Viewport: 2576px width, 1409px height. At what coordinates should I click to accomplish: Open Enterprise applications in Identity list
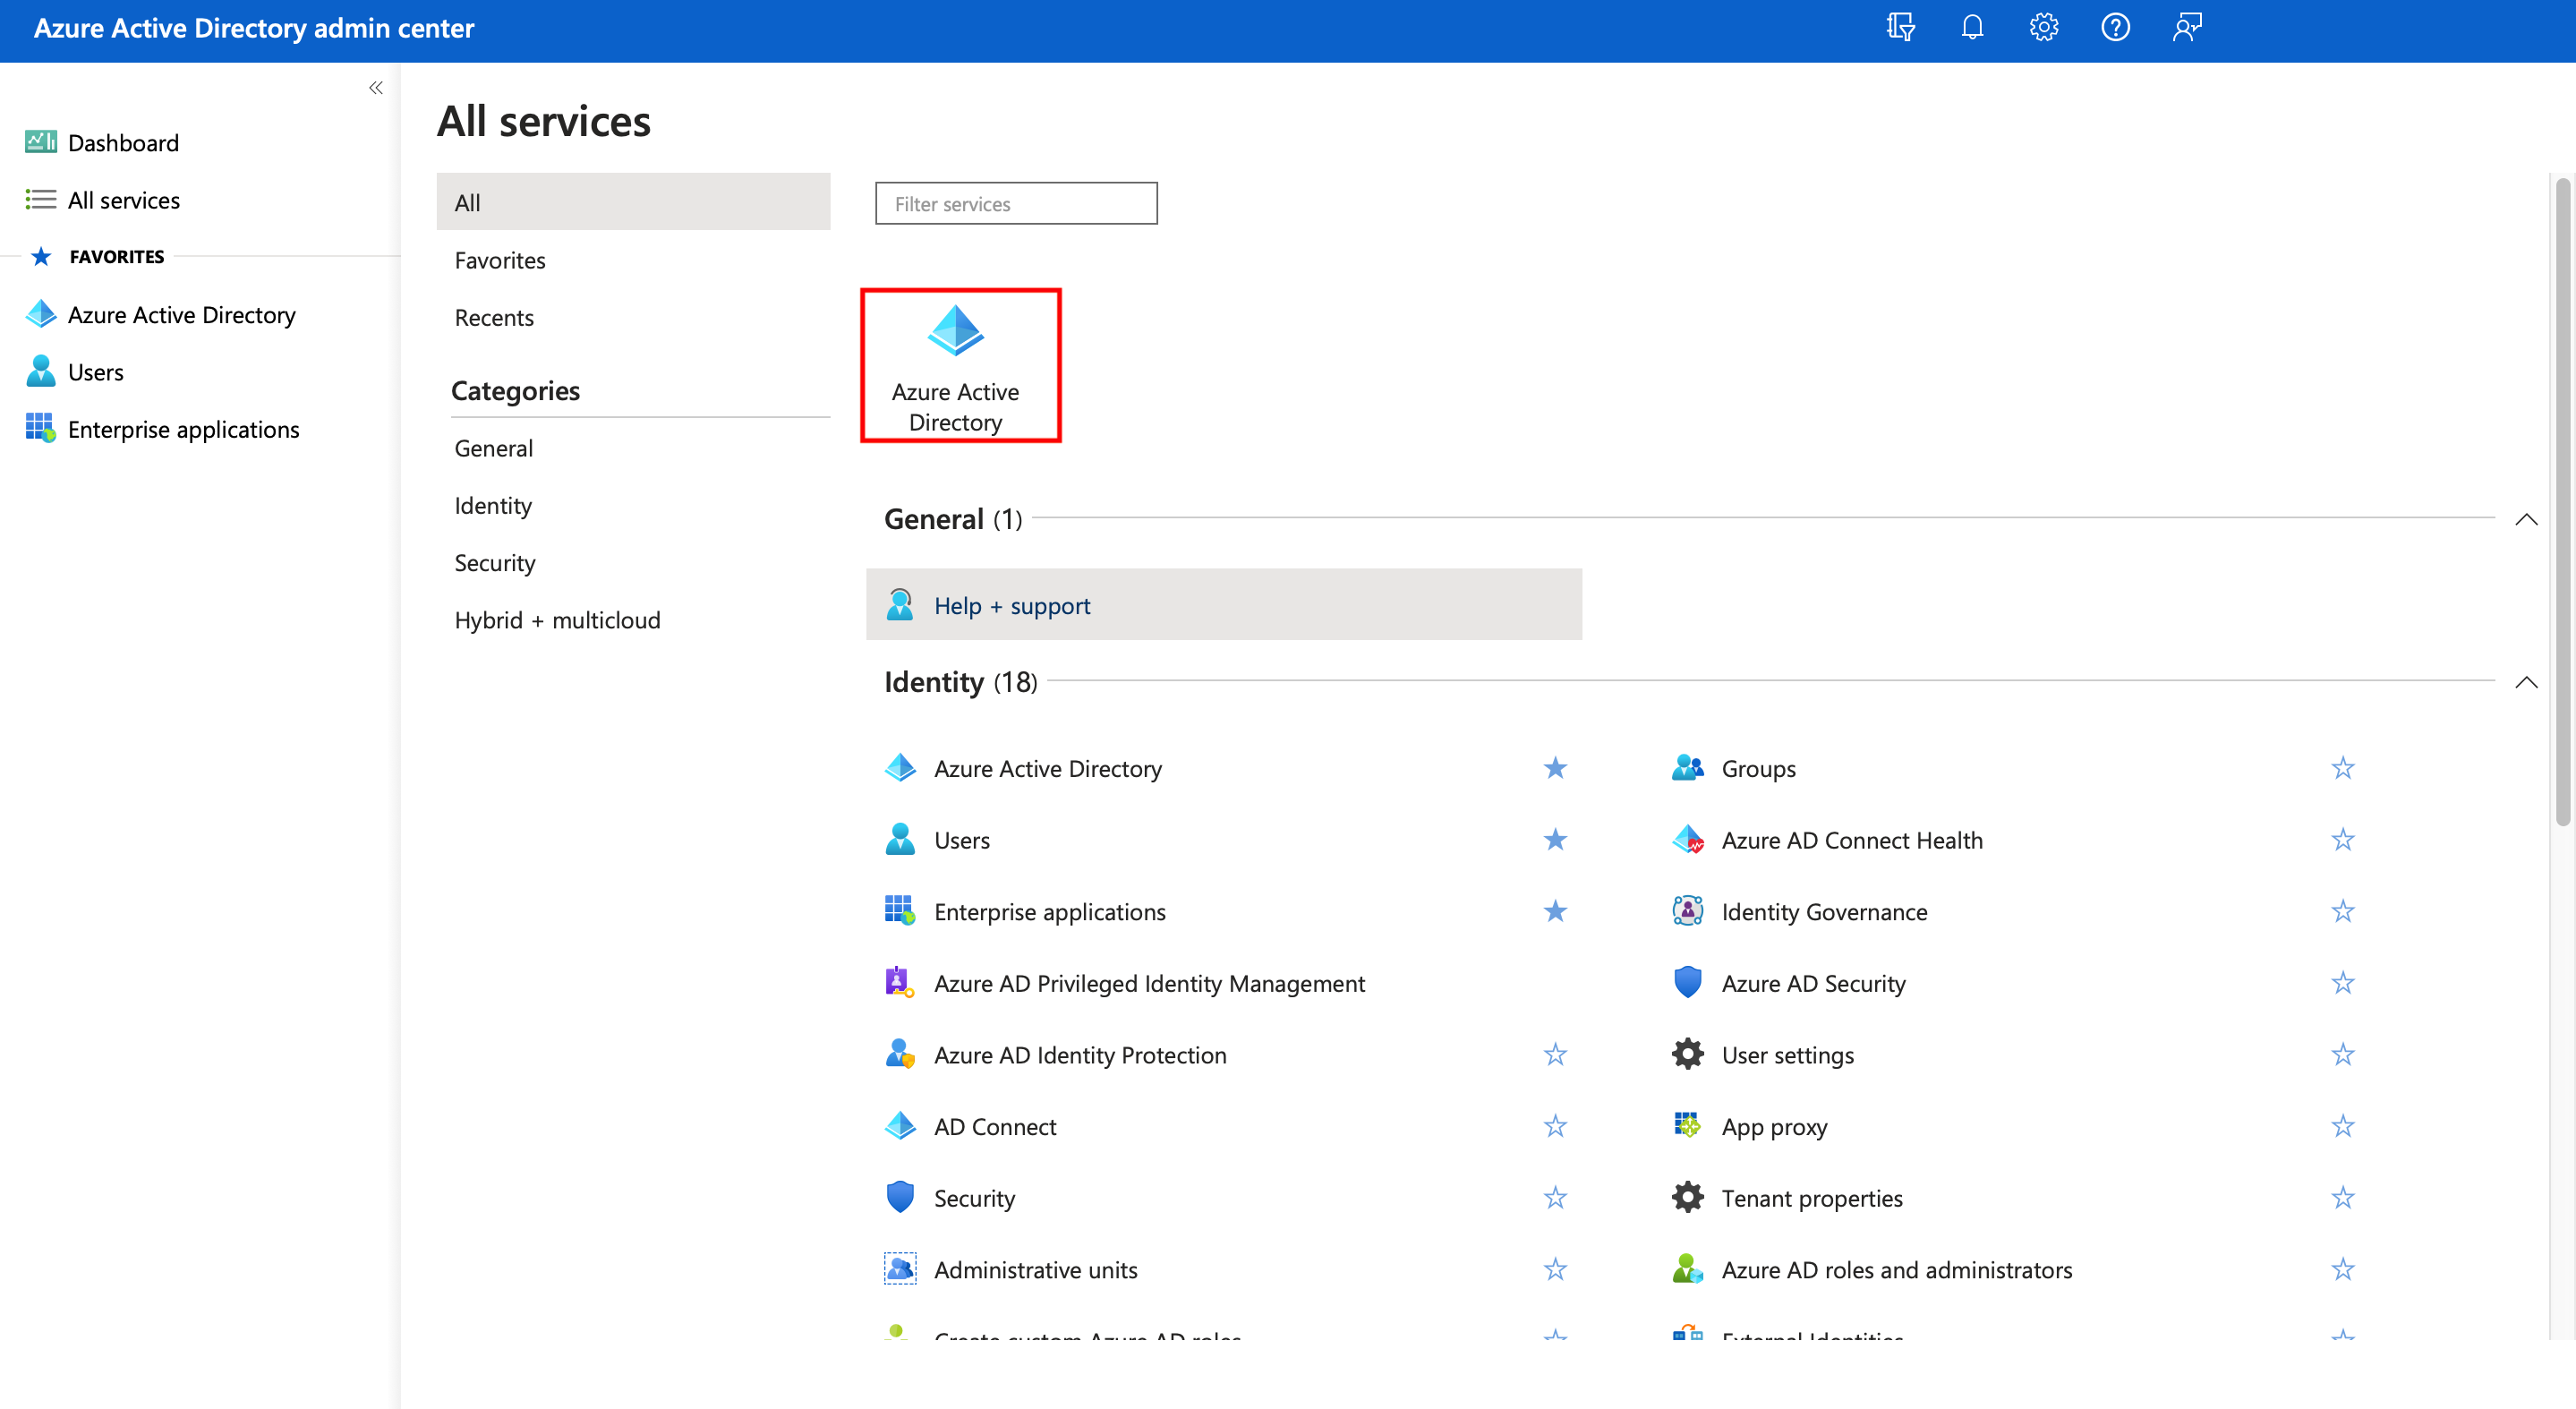1049,912
